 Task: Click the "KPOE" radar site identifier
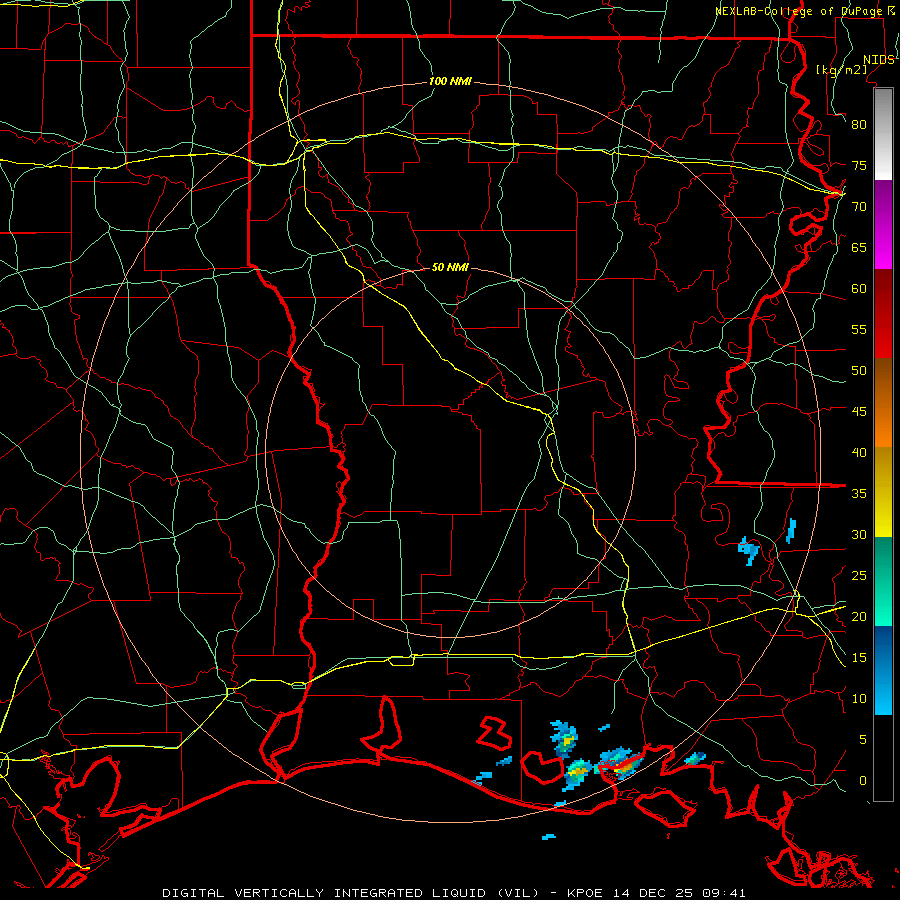click(x=587, y=893)
